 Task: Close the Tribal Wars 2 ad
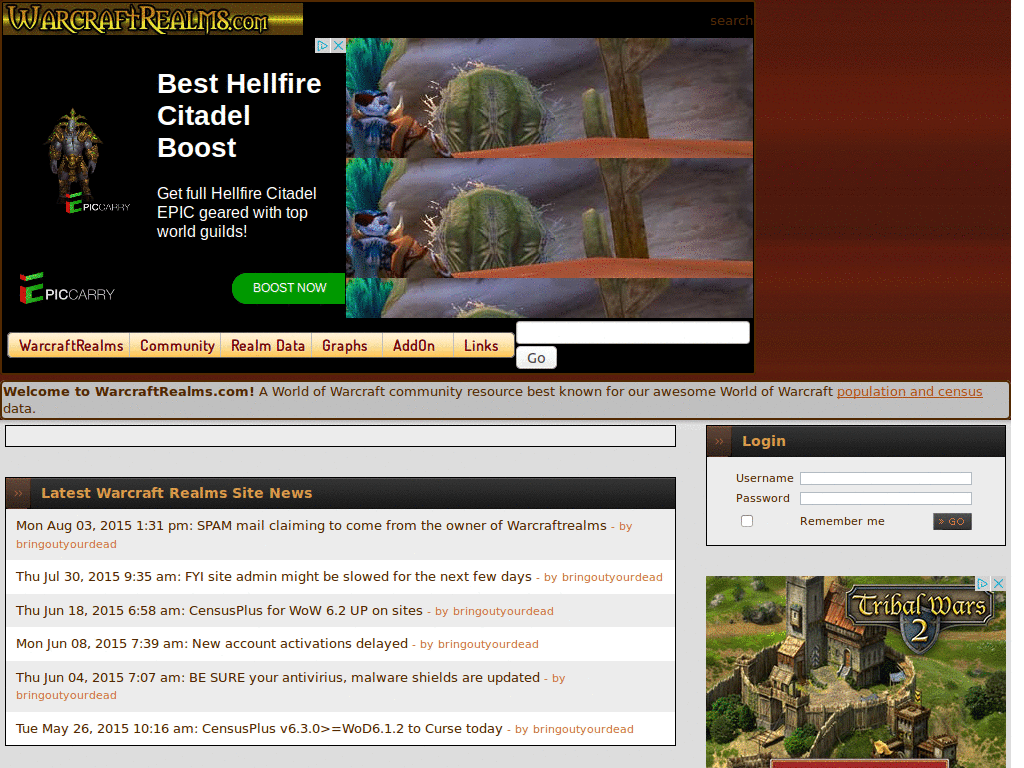999,583
